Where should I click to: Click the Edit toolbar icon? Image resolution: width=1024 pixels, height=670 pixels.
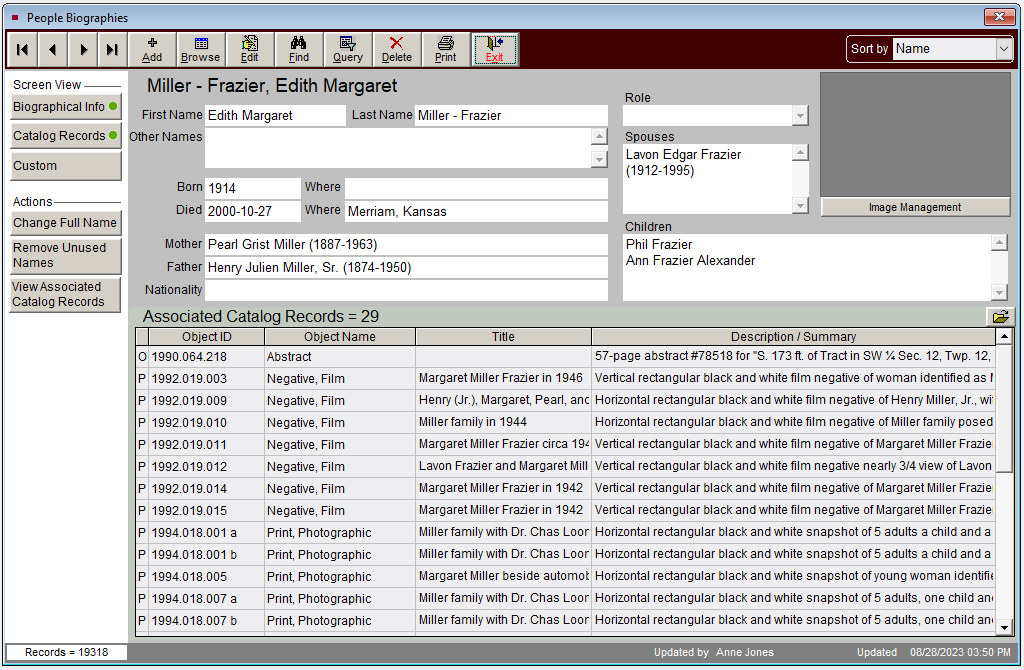[250, 49]
